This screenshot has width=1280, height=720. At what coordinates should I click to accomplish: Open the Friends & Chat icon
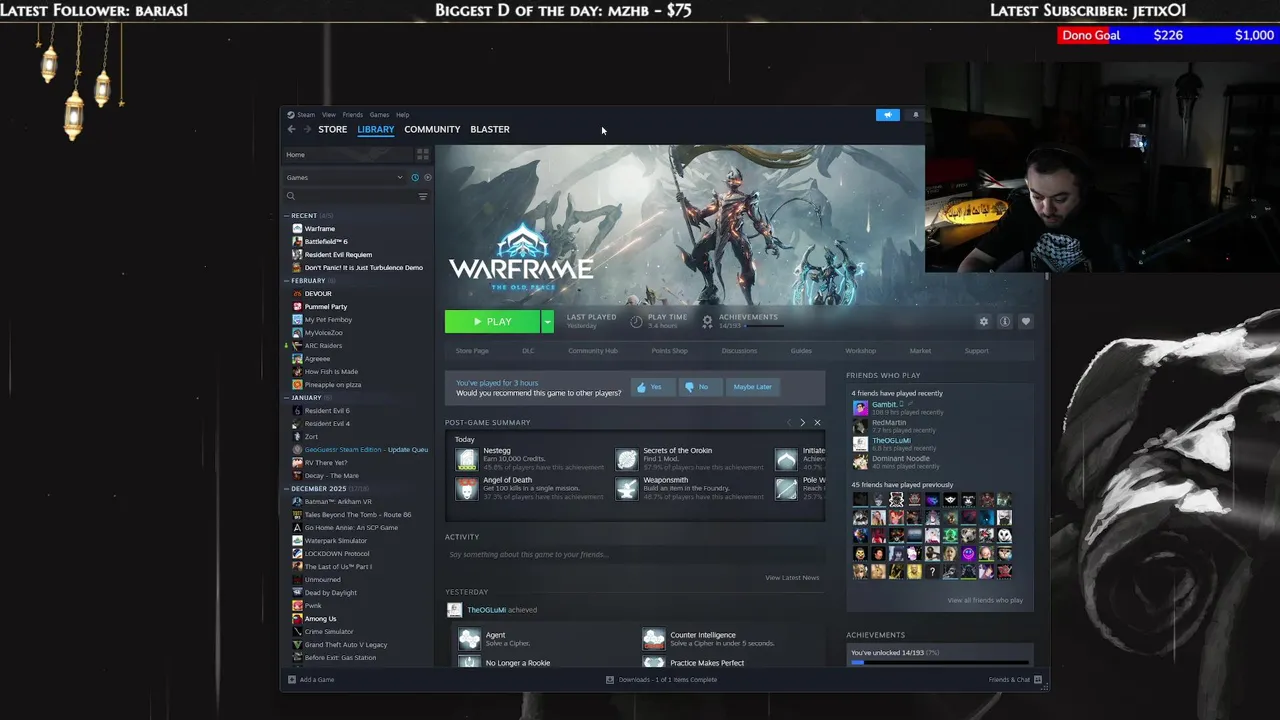(x=1037, y=680)
